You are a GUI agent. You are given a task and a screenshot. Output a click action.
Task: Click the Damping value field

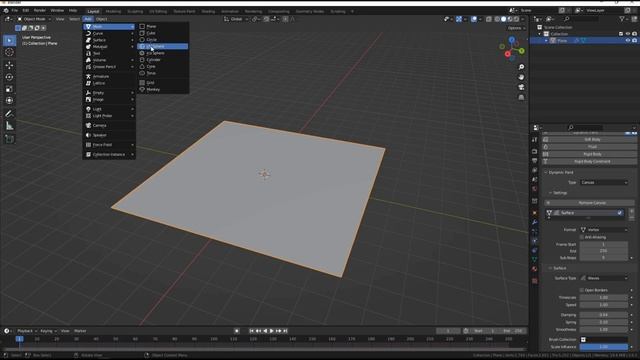coord(604,315)
